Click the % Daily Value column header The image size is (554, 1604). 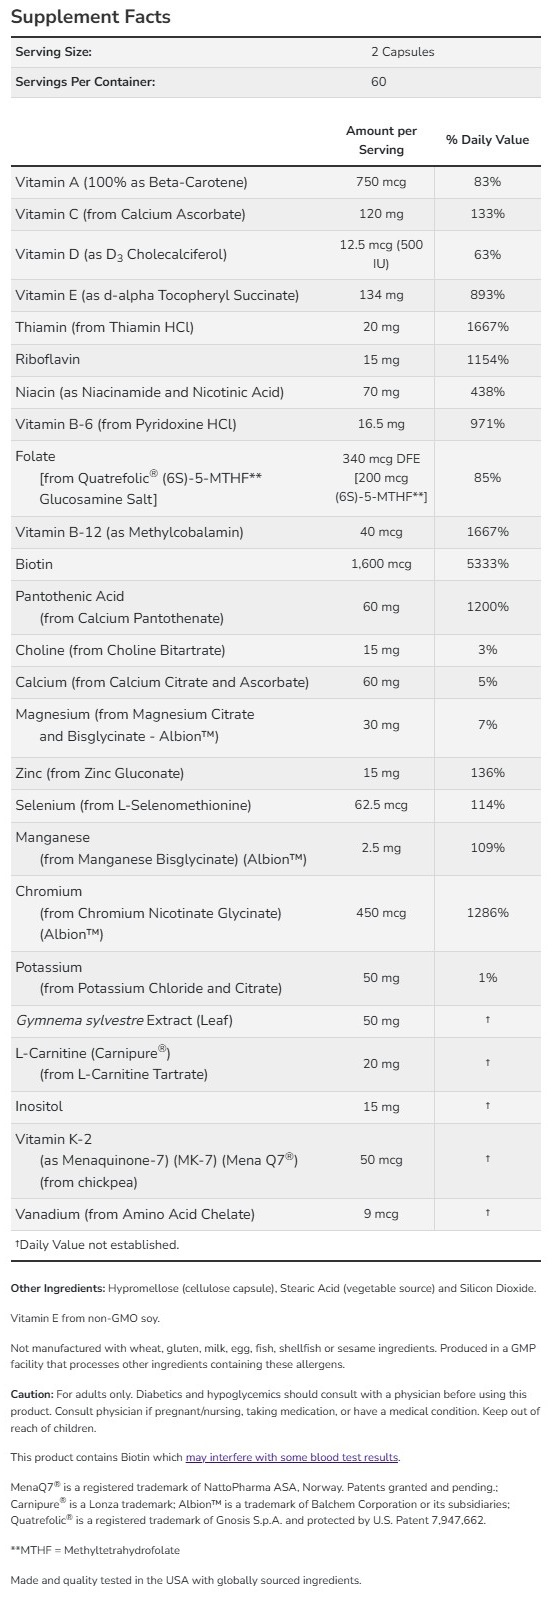pyautogui.click(x=487, y=140)
